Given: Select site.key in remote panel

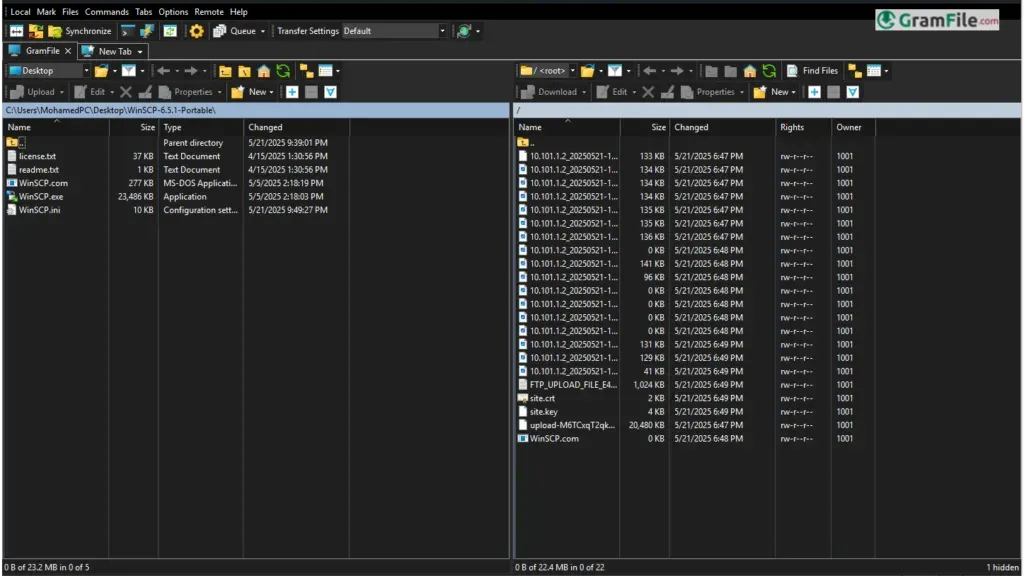Looking at the screenshot, I should (x=543, y=411).
